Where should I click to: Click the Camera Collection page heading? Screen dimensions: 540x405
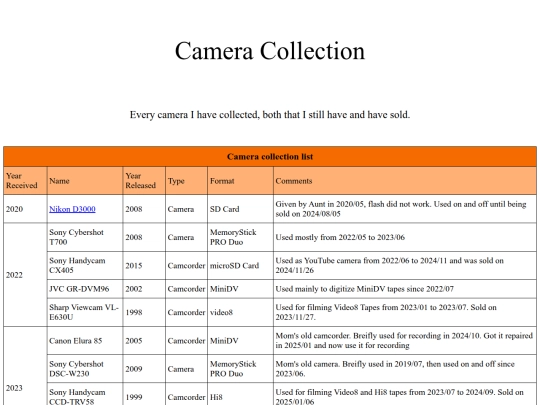point(270,51)
